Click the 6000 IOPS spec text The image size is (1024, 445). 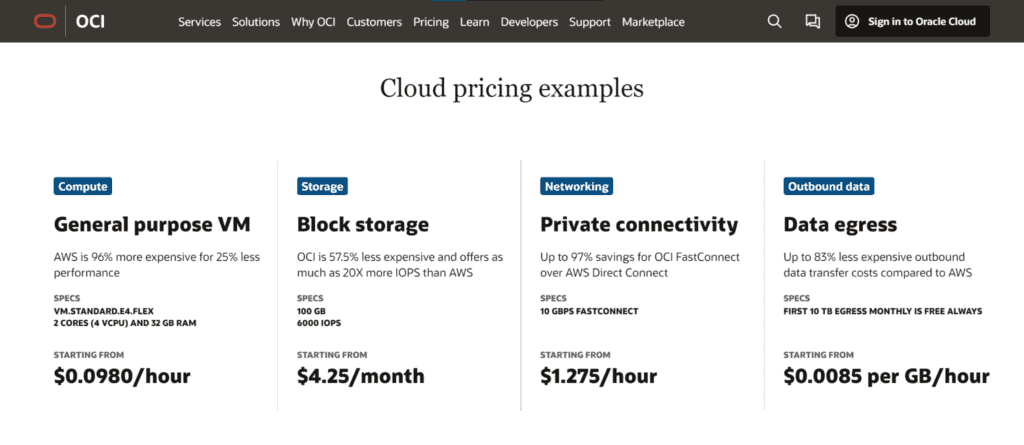(319, 323)
